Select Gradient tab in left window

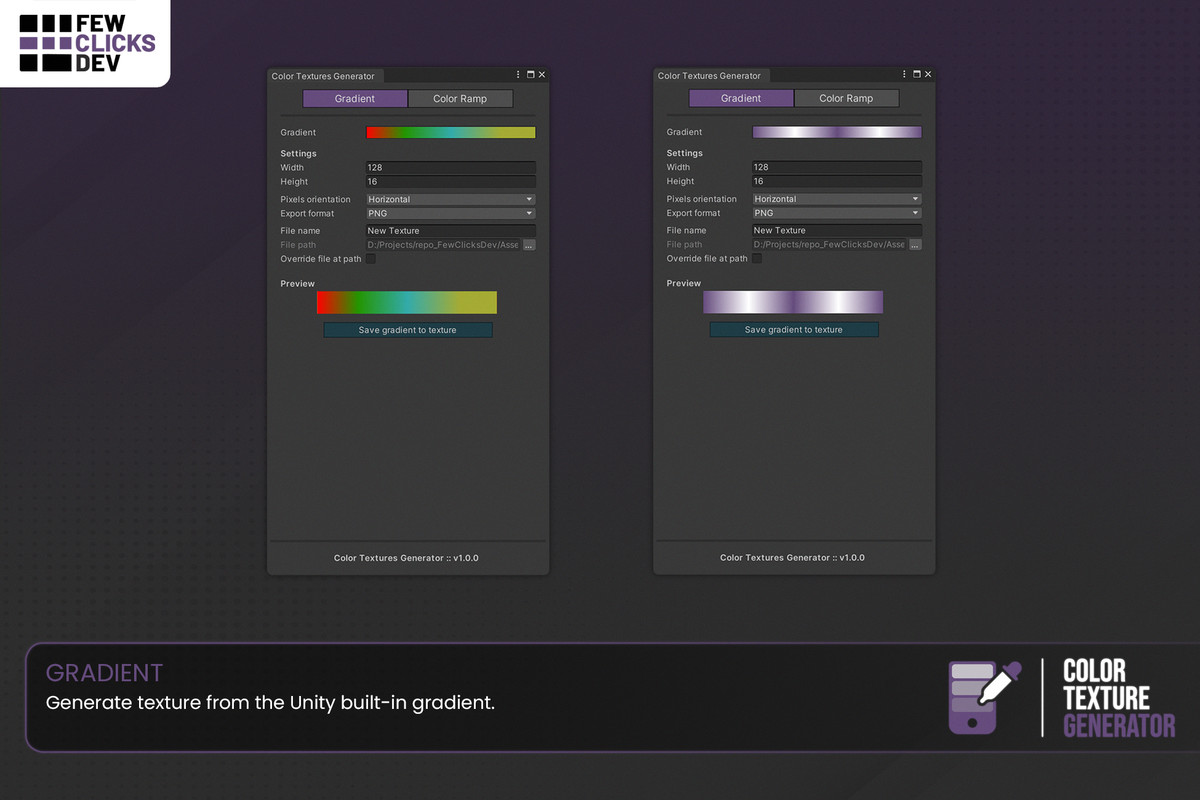pyautogui.click(x=355, y=99)
